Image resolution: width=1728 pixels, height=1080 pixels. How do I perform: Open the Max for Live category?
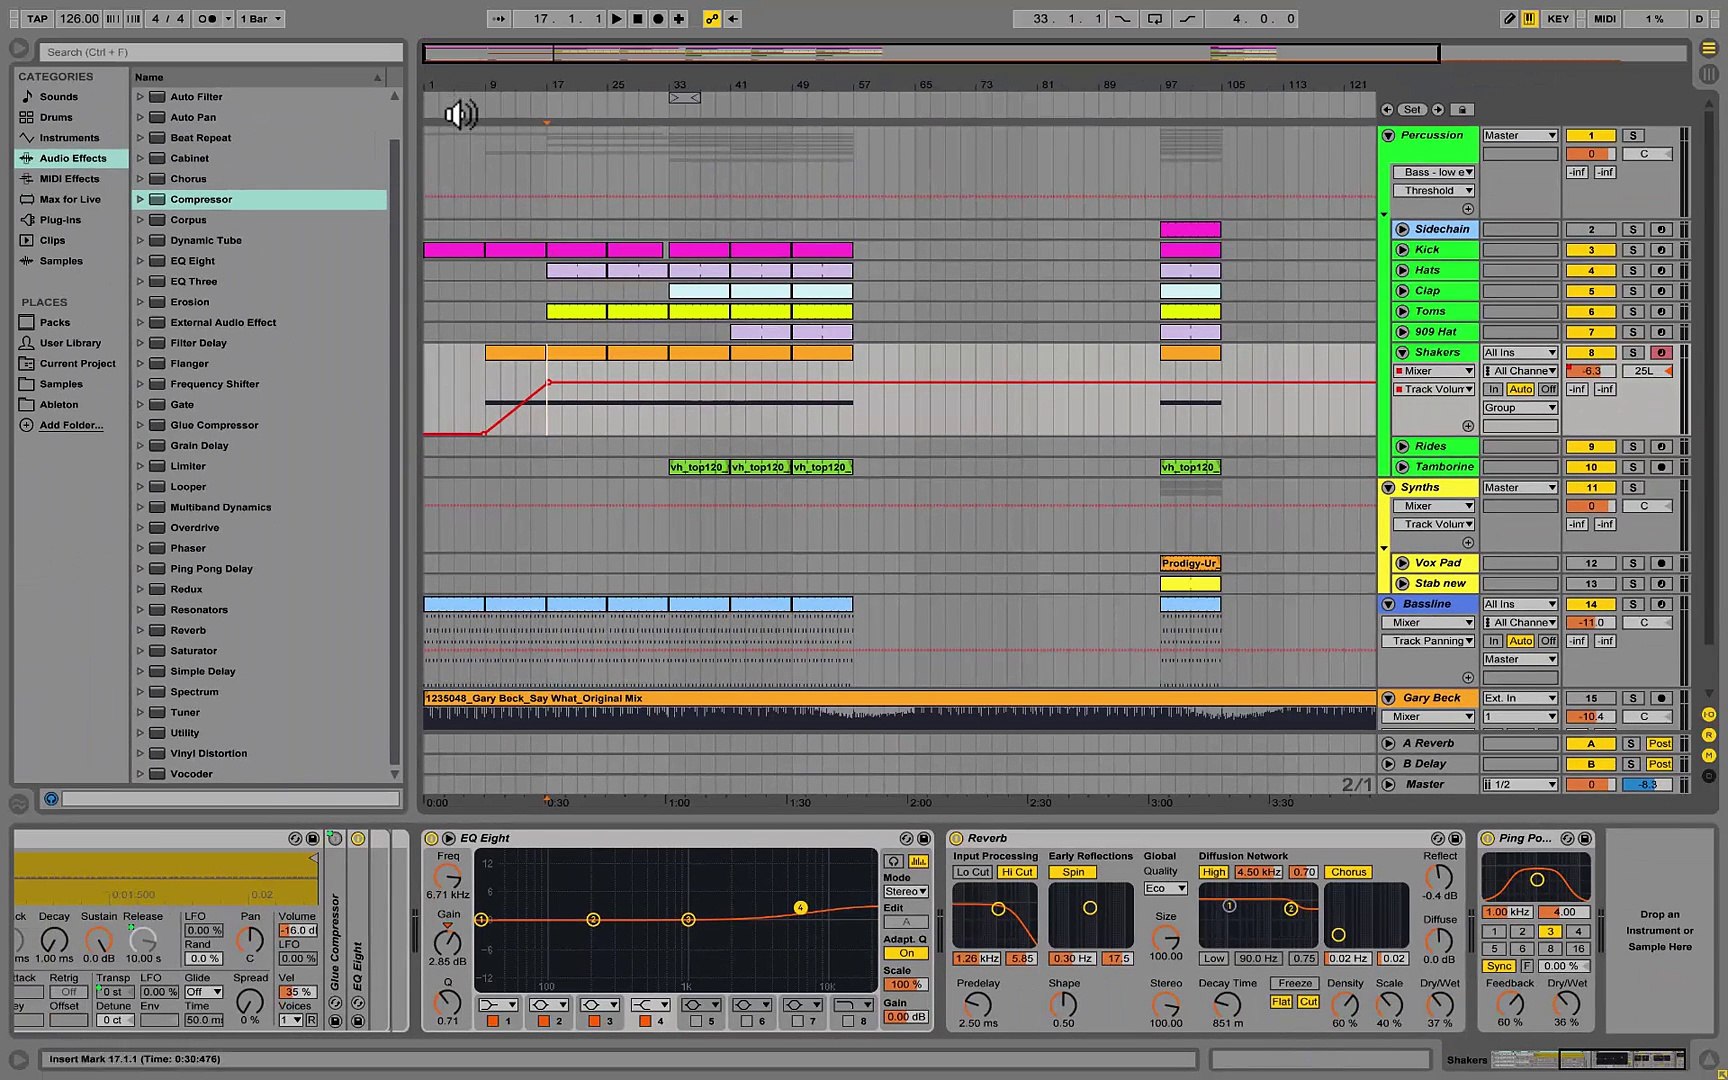70,199
